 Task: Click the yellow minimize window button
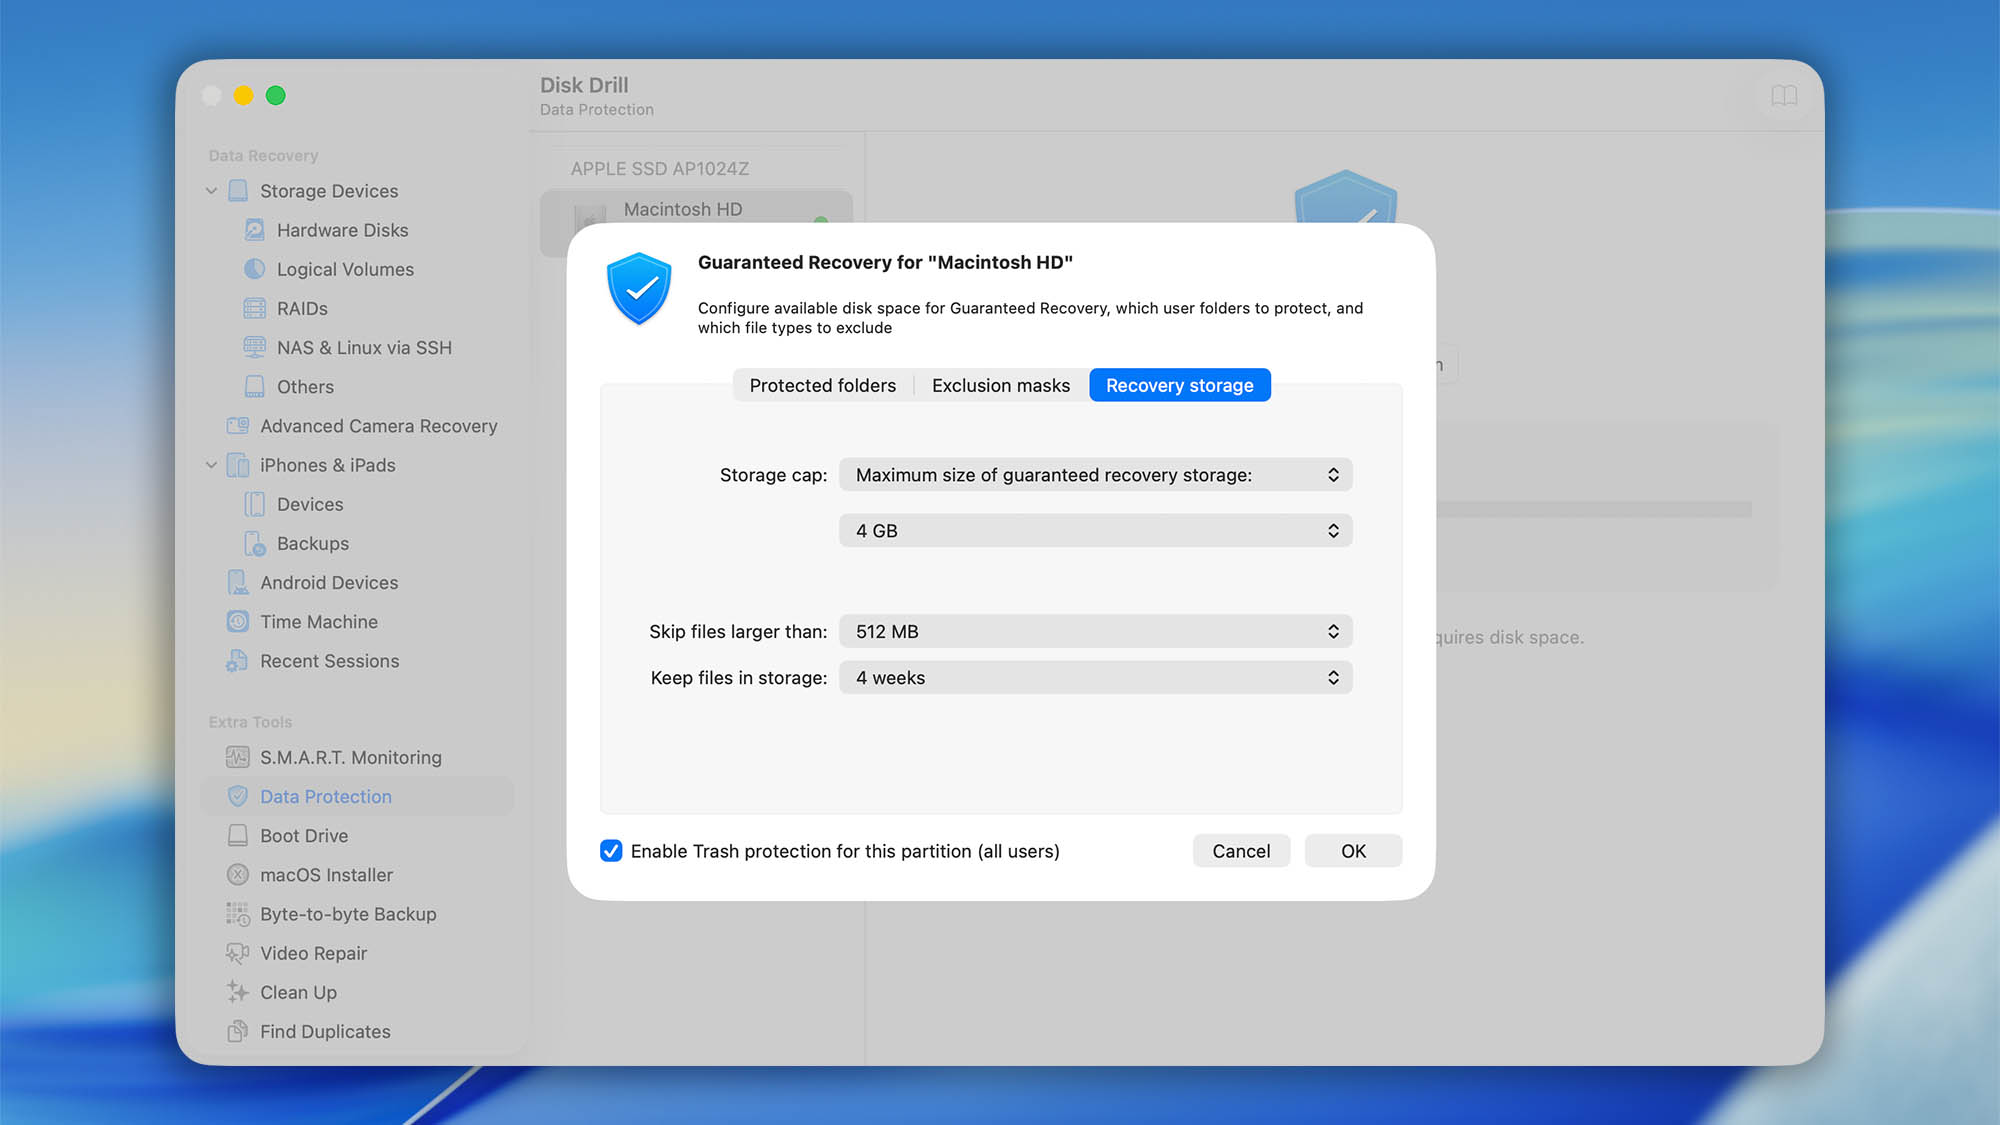243,95
